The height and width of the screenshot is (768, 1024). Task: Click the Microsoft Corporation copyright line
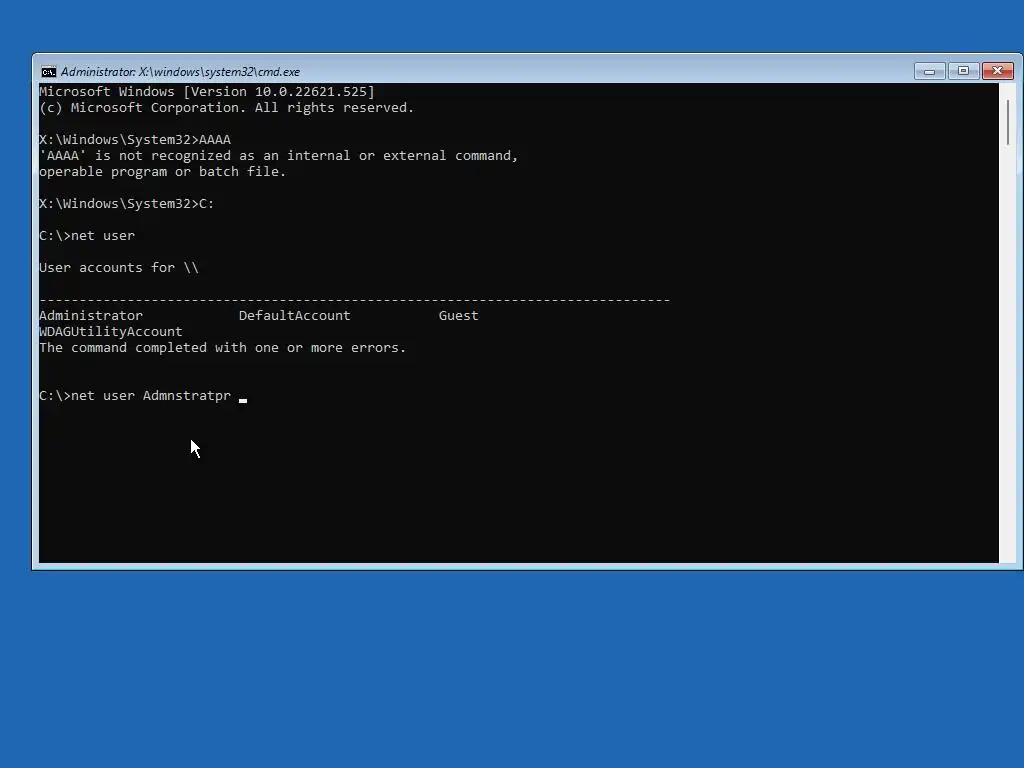(x=227, y=108)
